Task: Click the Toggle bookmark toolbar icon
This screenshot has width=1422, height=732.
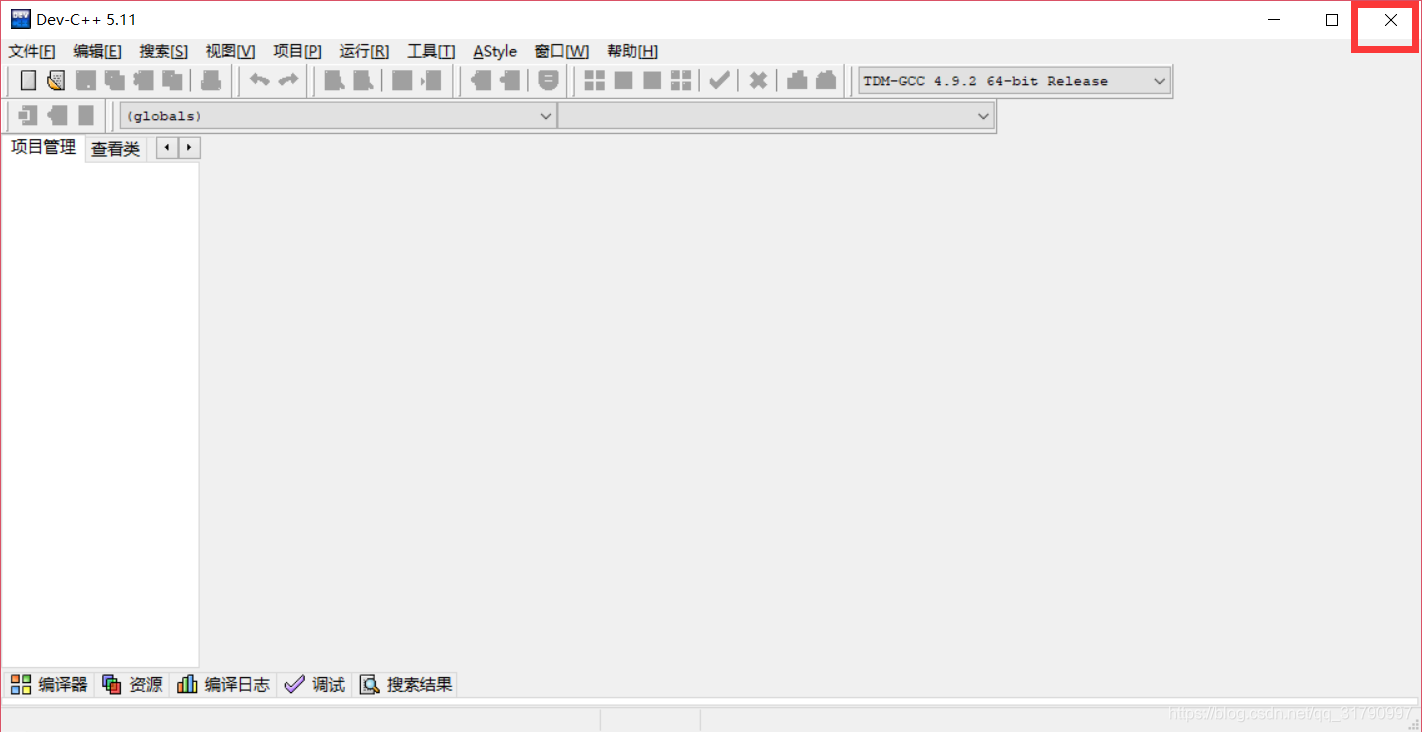Action: [57, 116]
